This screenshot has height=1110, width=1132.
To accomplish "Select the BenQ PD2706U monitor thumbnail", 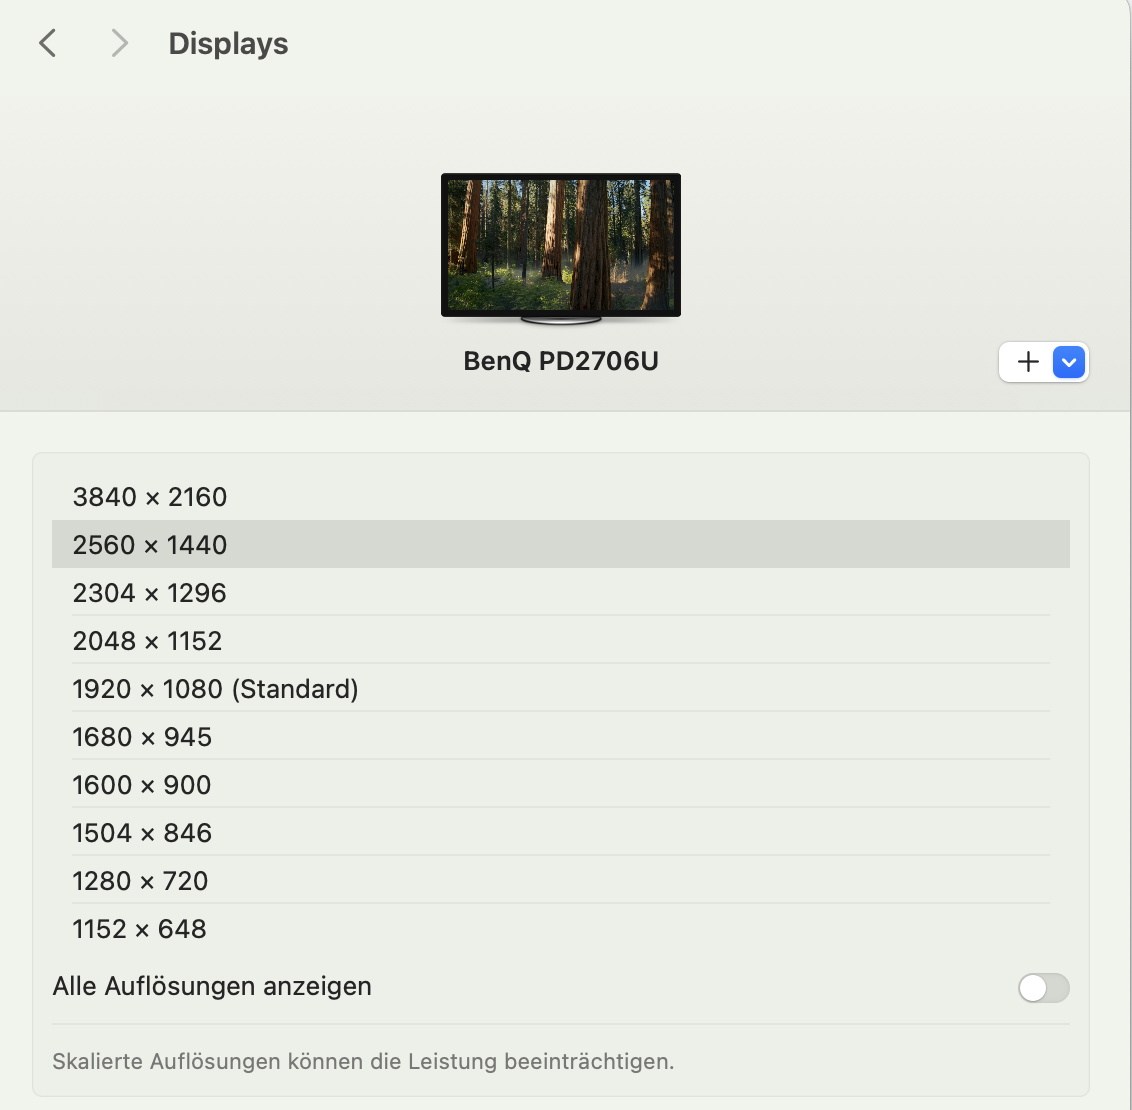I will [x=561, y=246].
